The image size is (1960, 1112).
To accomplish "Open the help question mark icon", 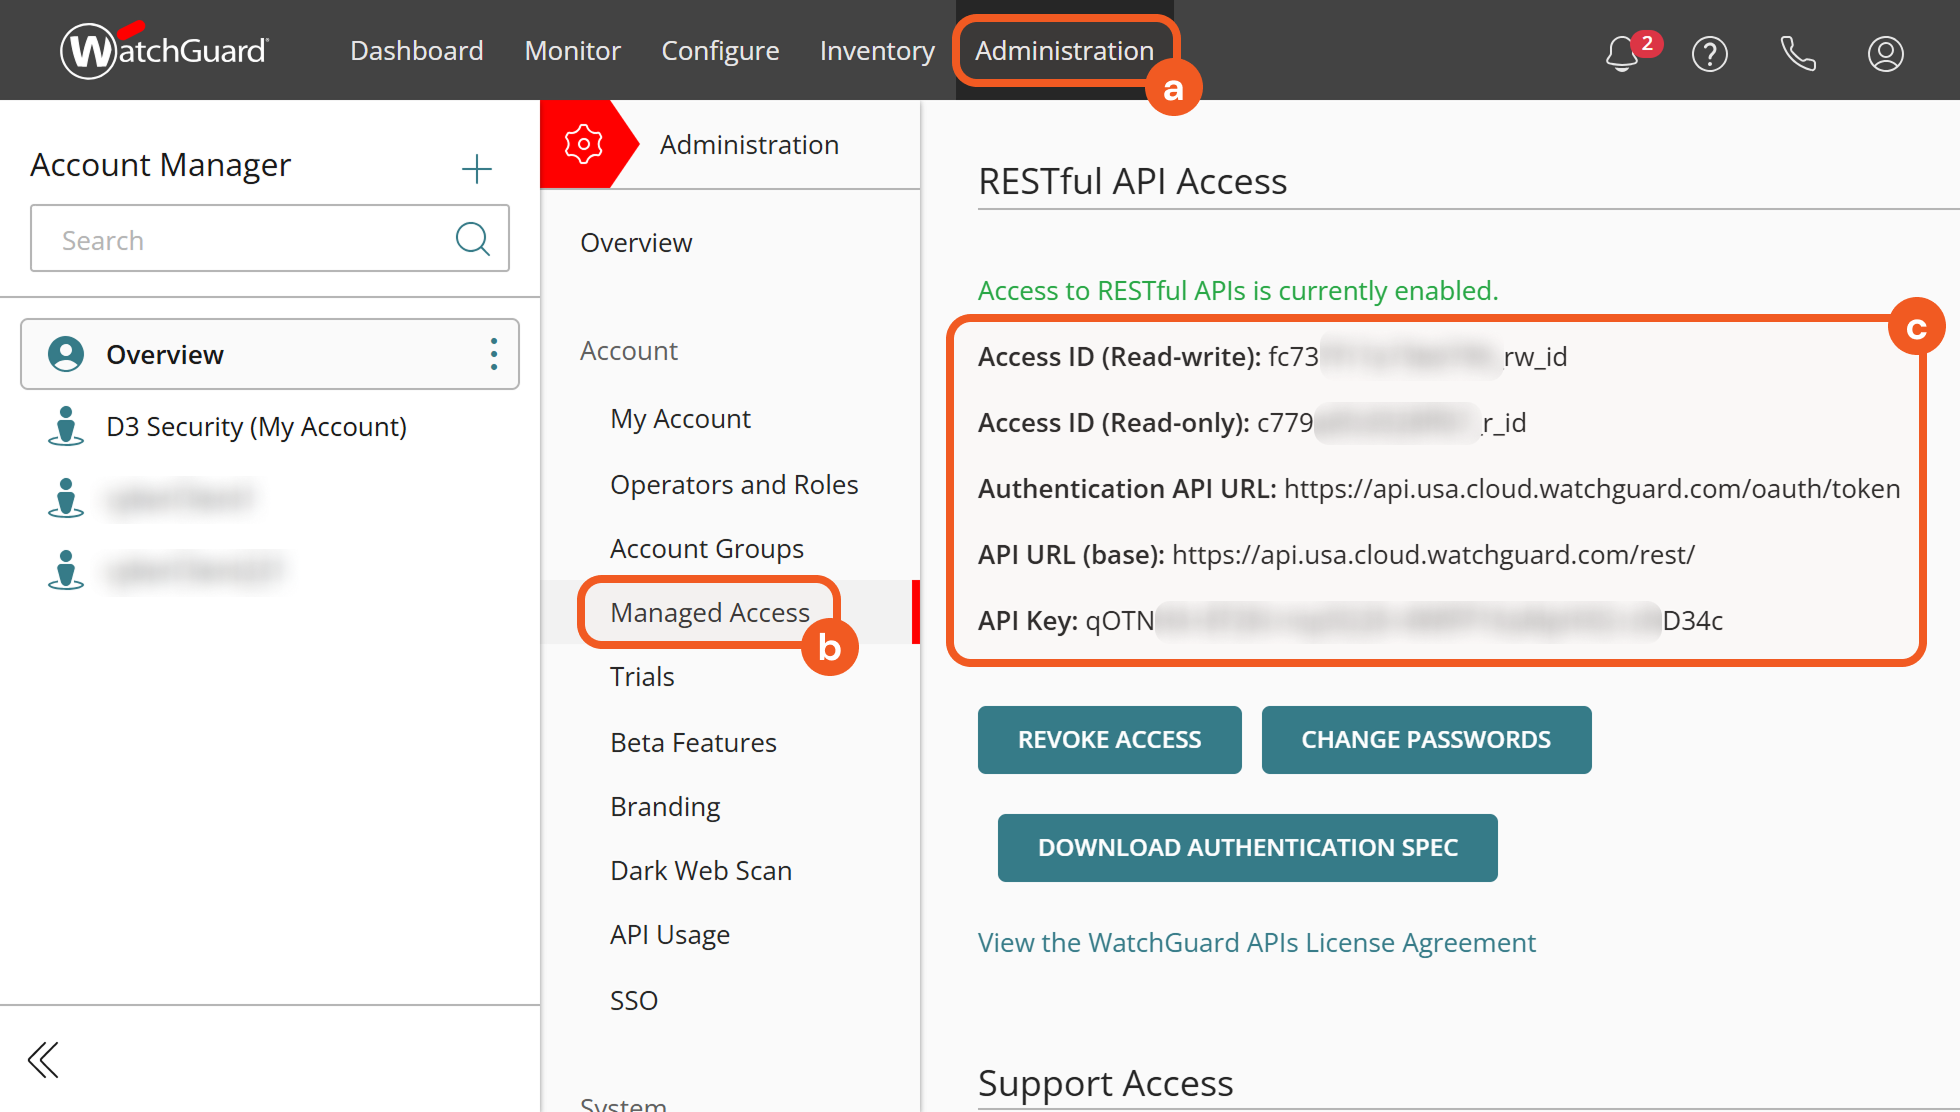I will pyautogui.click(x=1709, y=54).
